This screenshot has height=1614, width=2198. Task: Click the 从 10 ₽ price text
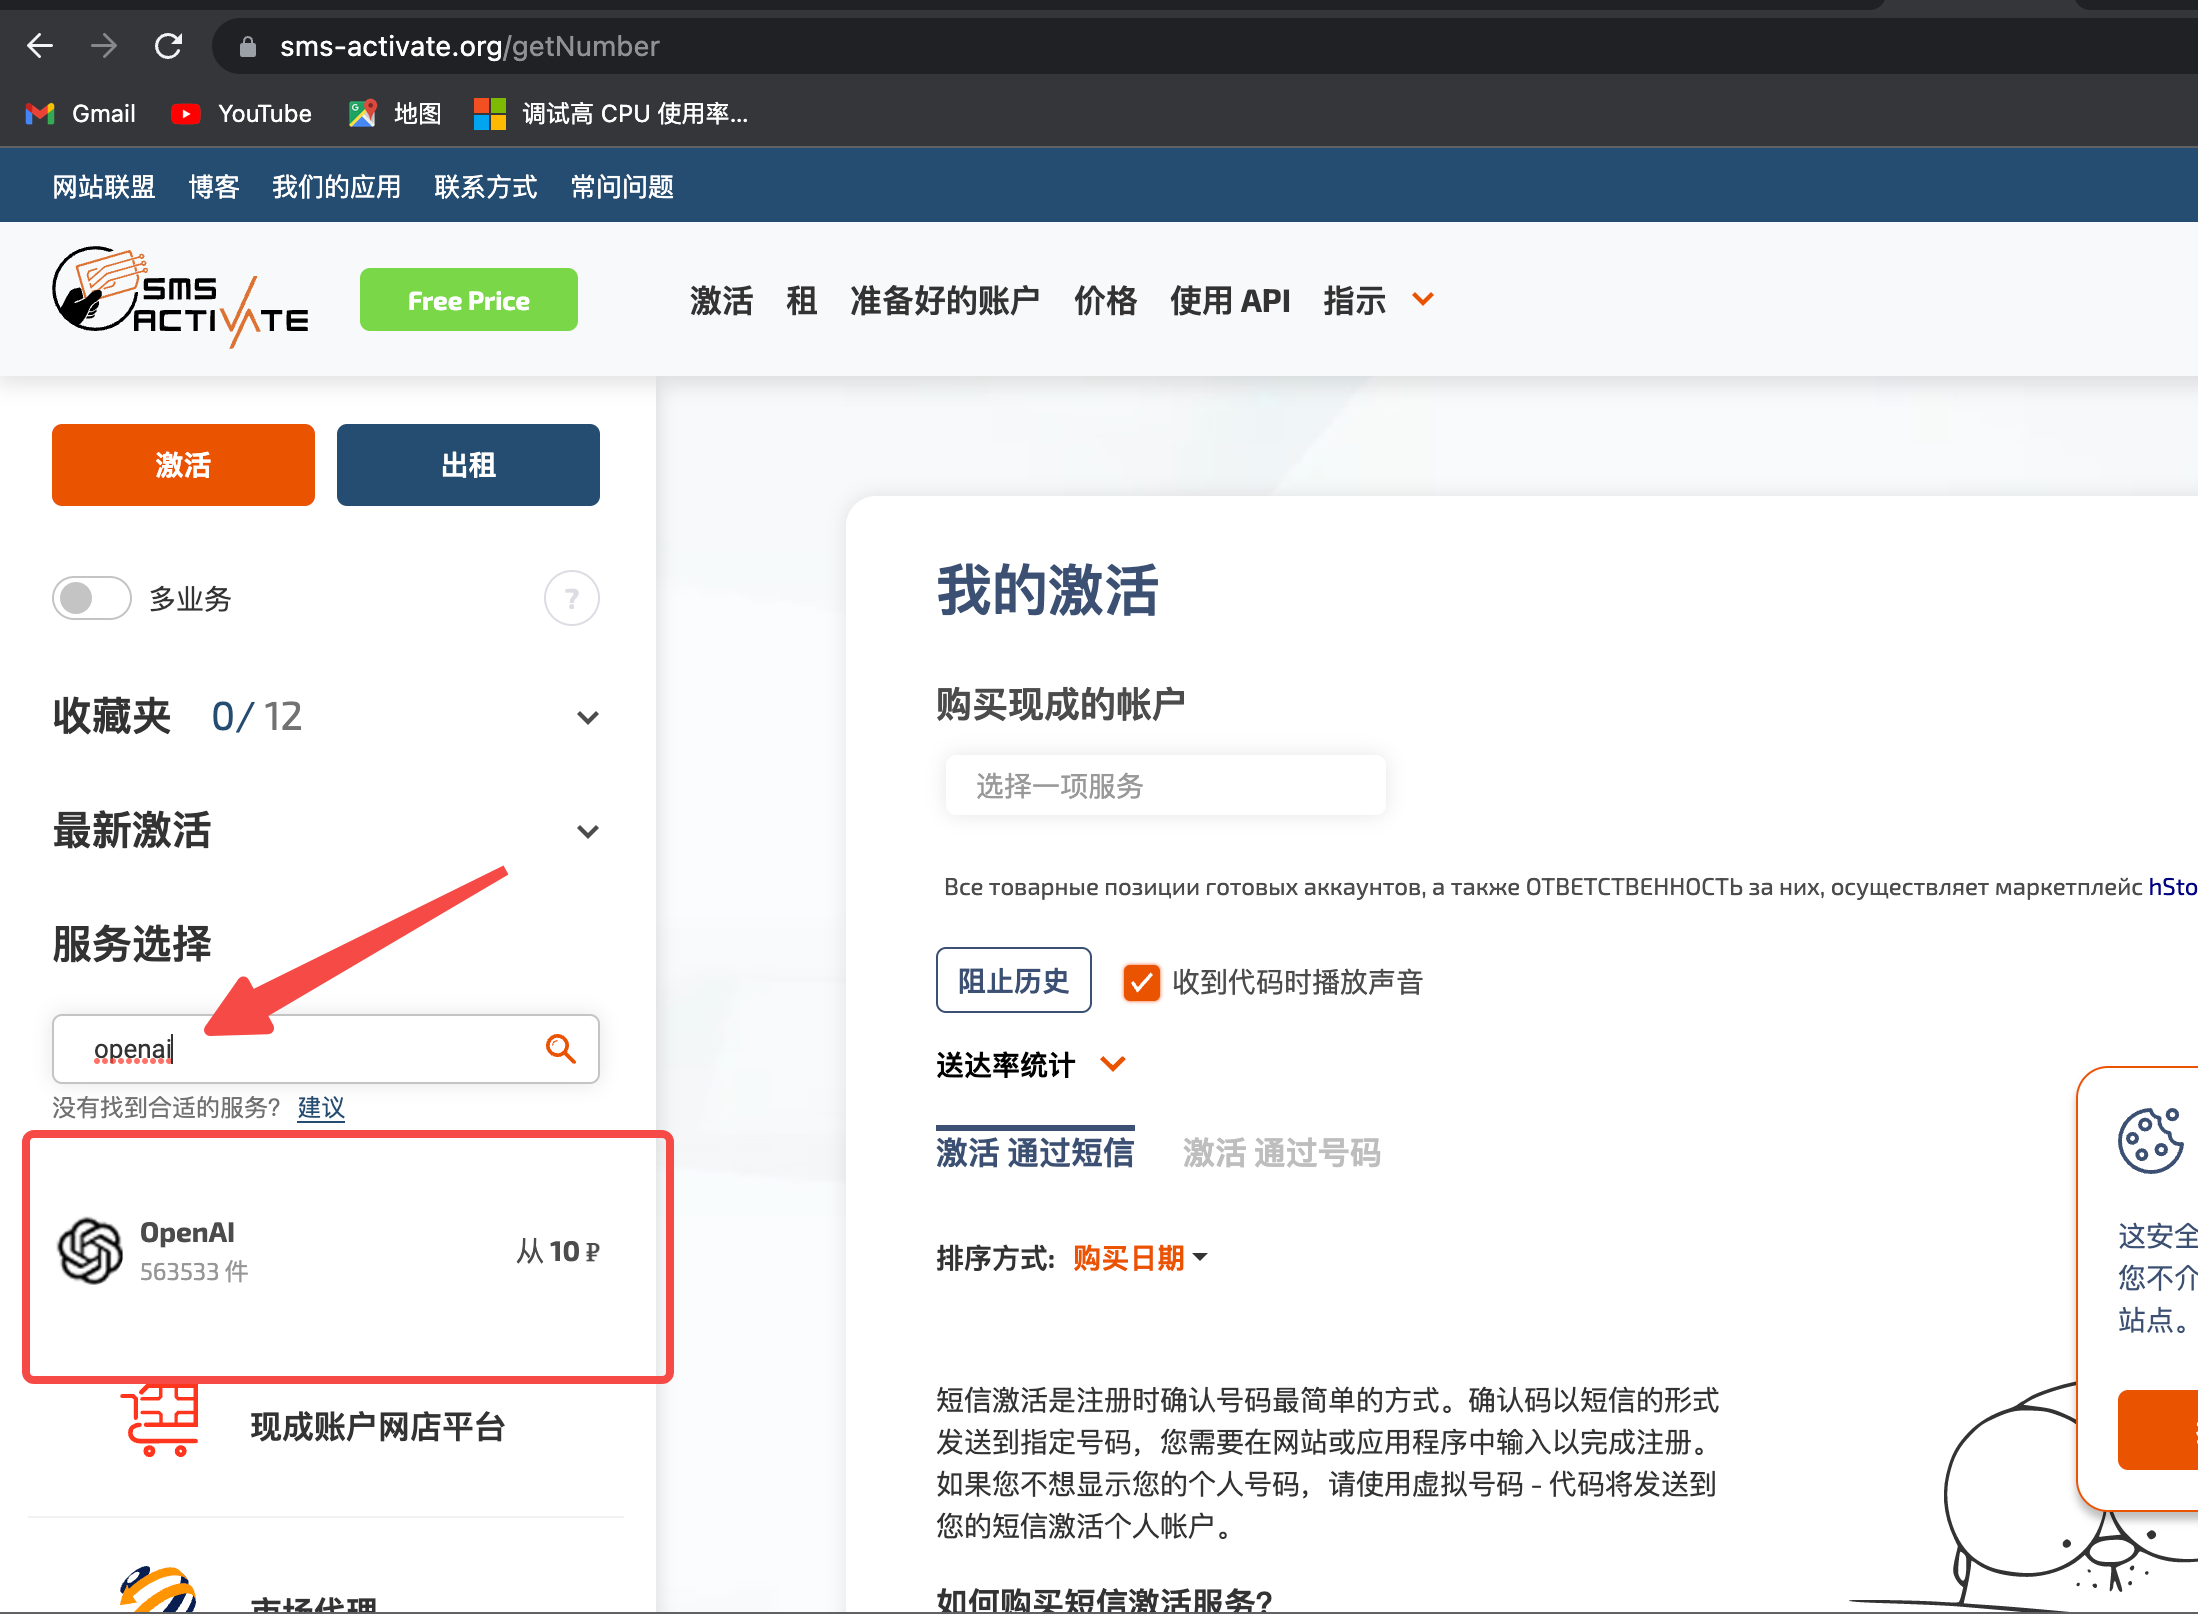tap(558, 1252)
